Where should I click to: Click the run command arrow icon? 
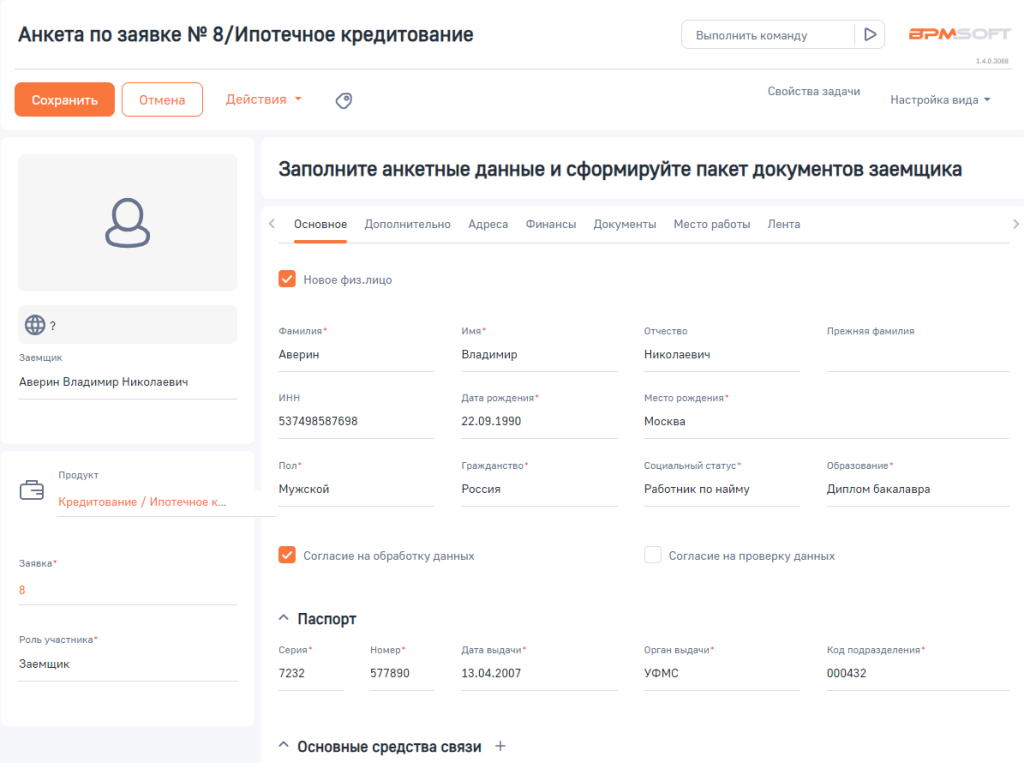[x=869, y=33]
